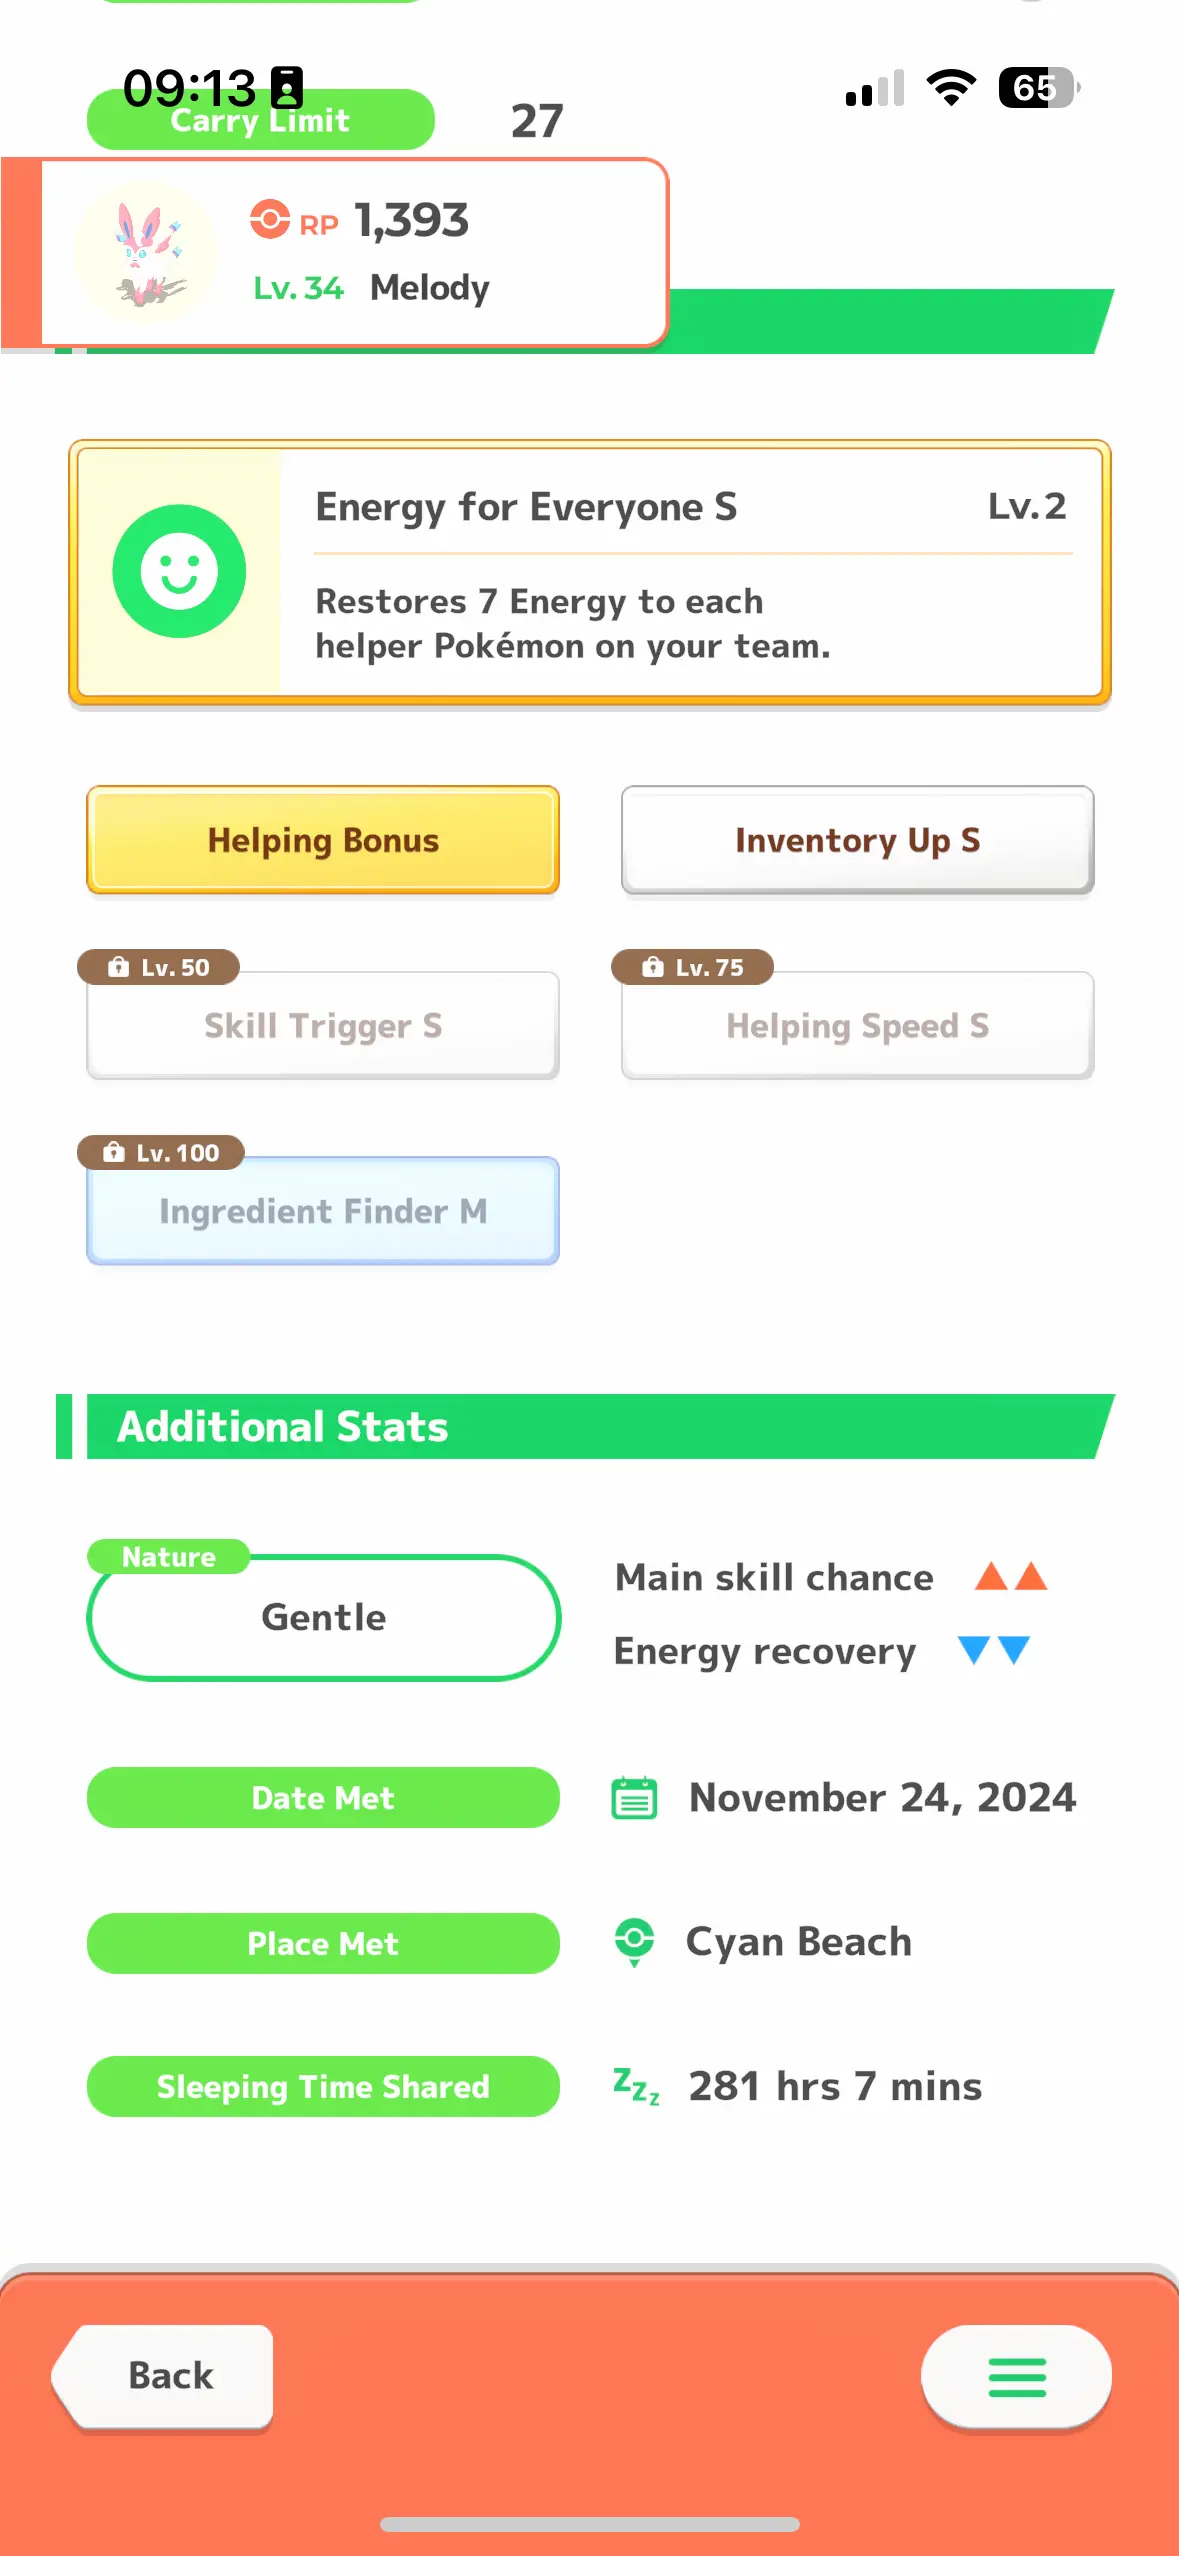Tap the Energy for Everyone S smiley icon
Image resolution: width=1179 pixels, height=2556 pixels.
coord(179,571)
